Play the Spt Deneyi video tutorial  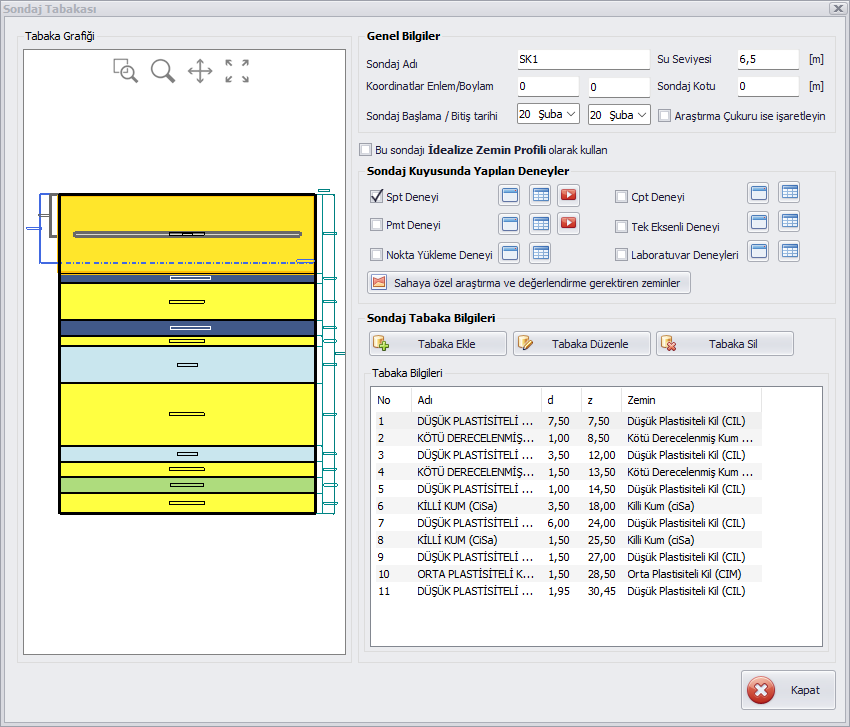568,195
